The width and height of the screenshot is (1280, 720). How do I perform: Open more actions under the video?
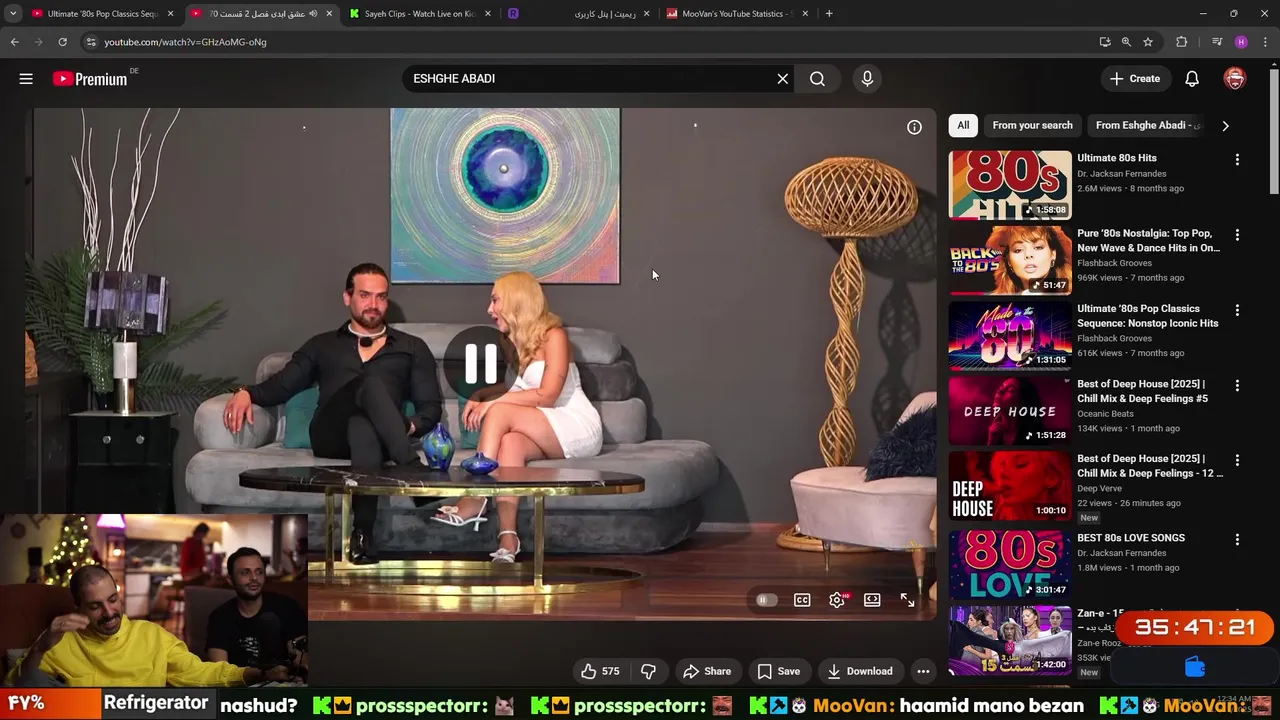click(923, 672)
